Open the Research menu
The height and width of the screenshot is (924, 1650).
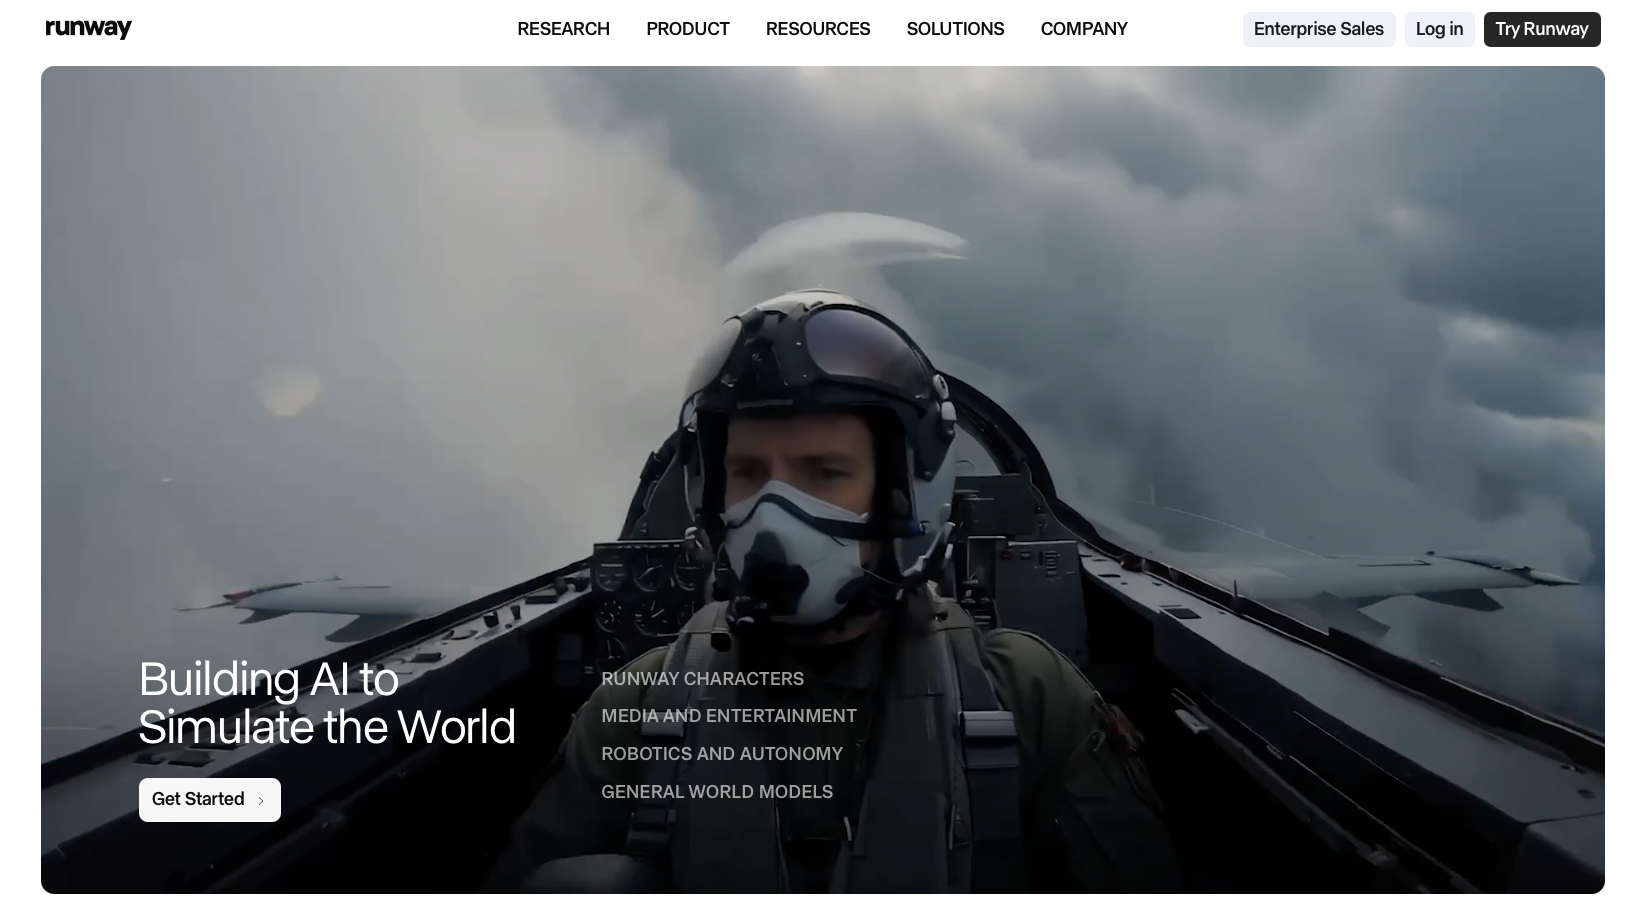click(x=563, y=29)
